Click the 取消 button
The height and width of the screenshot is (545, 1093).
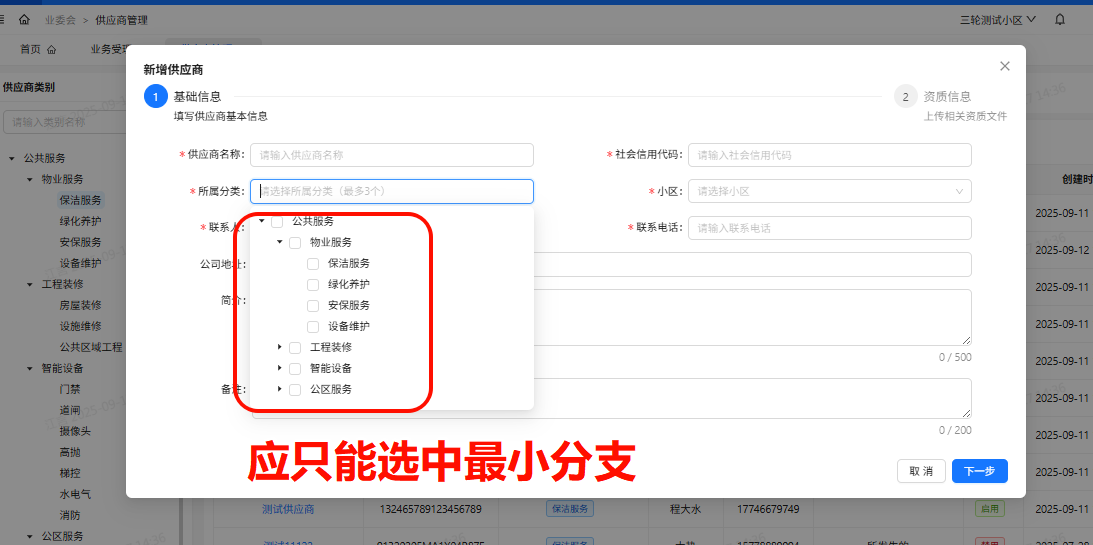[921, 471]
